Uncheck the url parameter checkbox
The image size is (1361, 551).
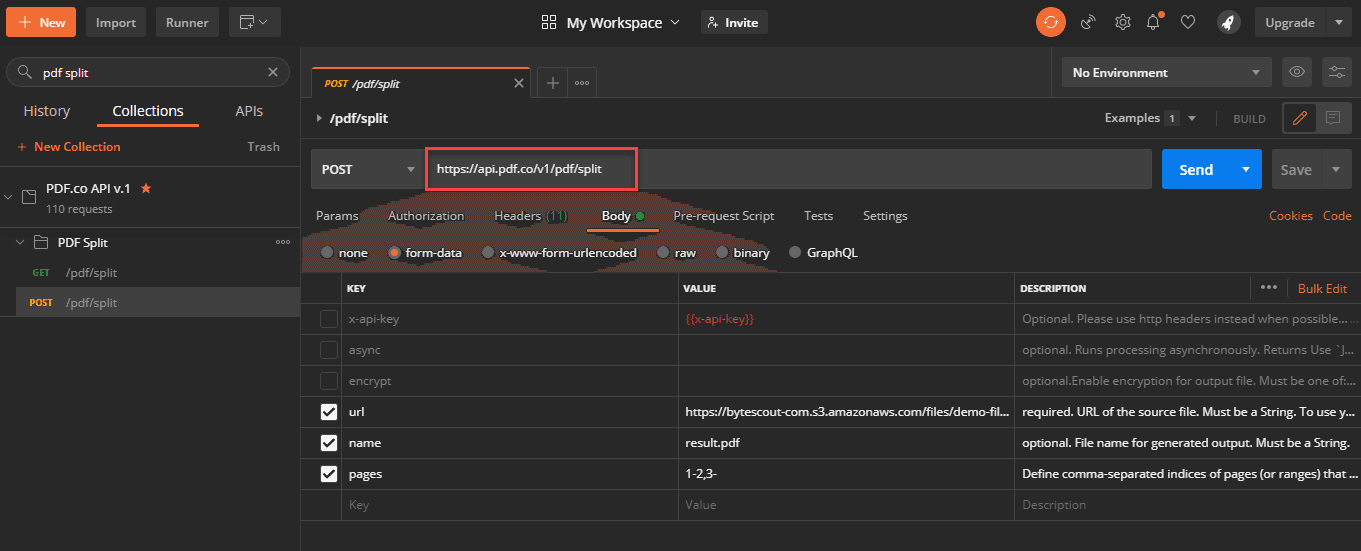(x=328, y=412)
